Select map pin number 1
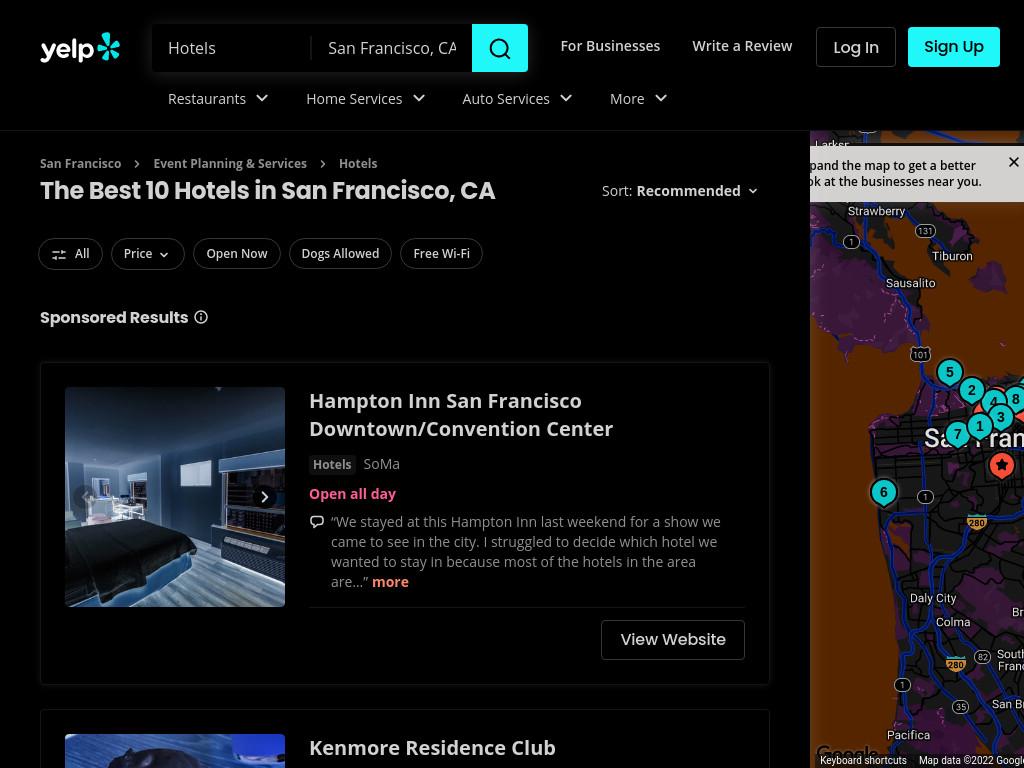The height and width of the screenshot is (768, 1024). (979, 427)
